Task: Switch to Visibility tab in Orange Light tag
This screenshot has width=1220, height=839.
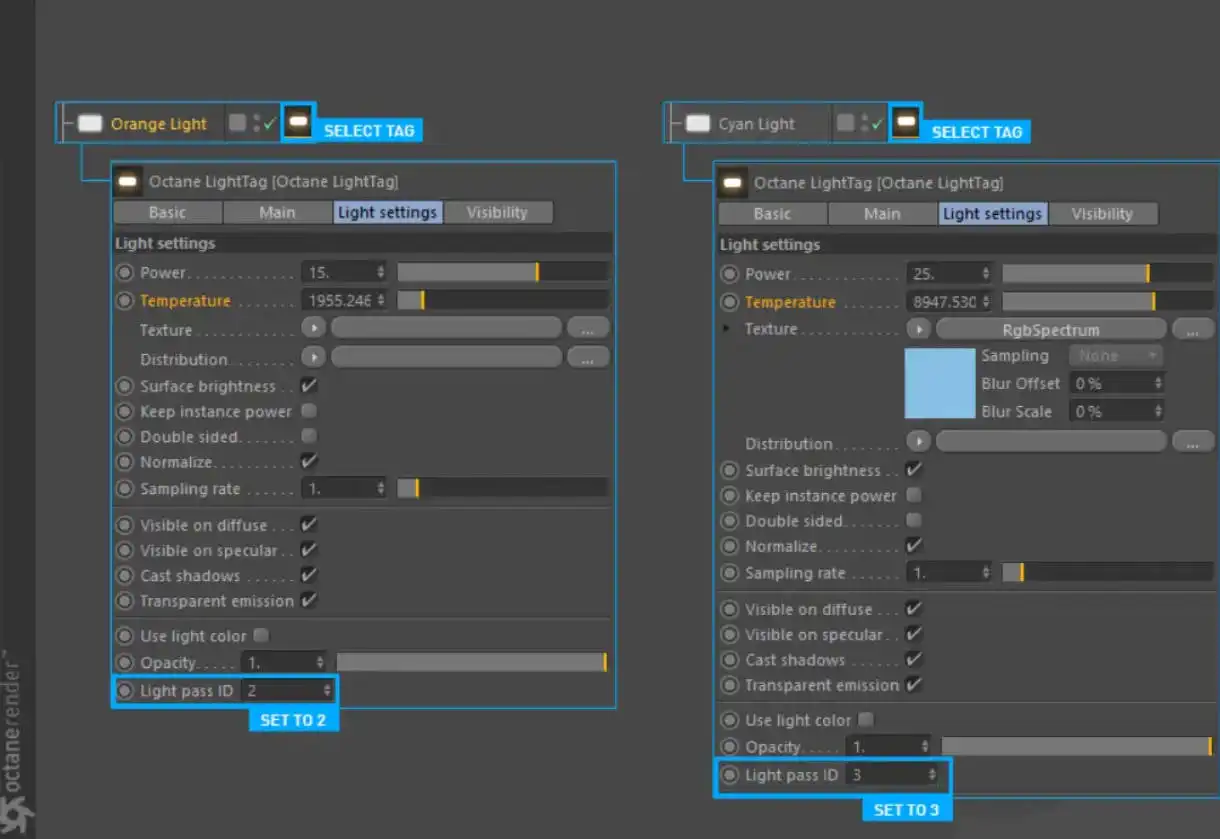Action: pos(497,212)
